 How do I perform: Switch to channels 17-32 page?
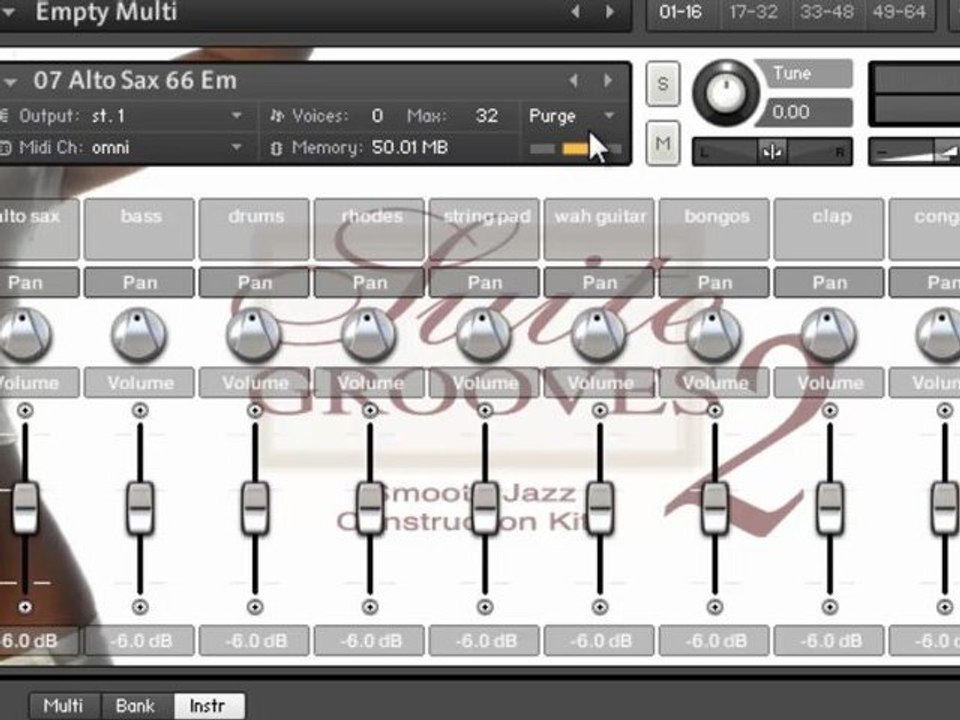coord(754,12)
